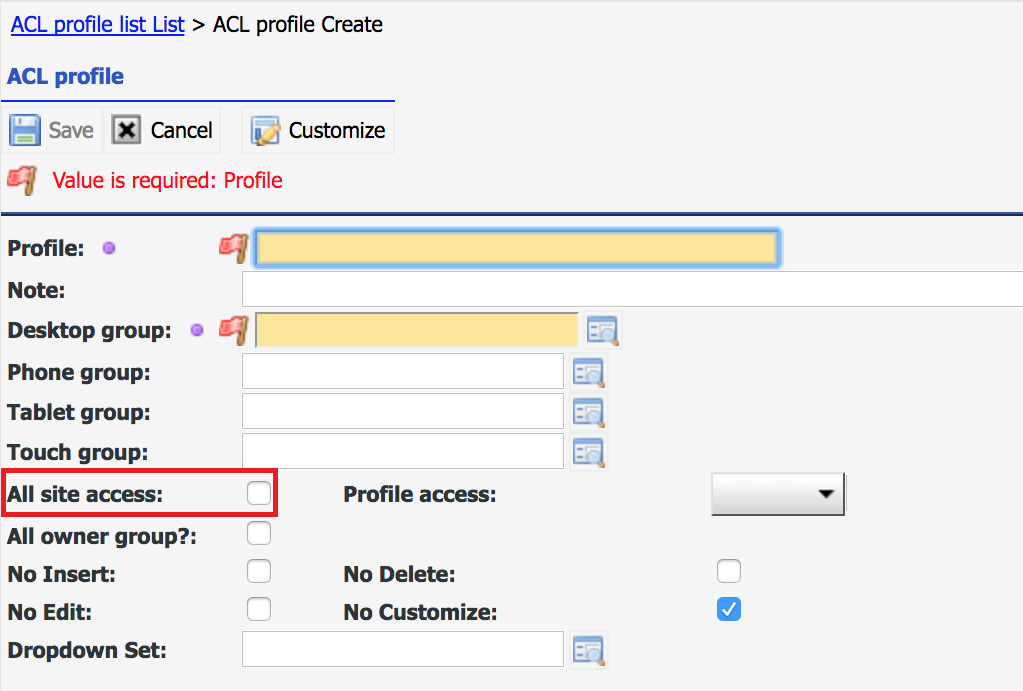The height and width of the screenshot is (691, 1023).
Task: Open Phone group lookup icon
Action: [588, 373]
